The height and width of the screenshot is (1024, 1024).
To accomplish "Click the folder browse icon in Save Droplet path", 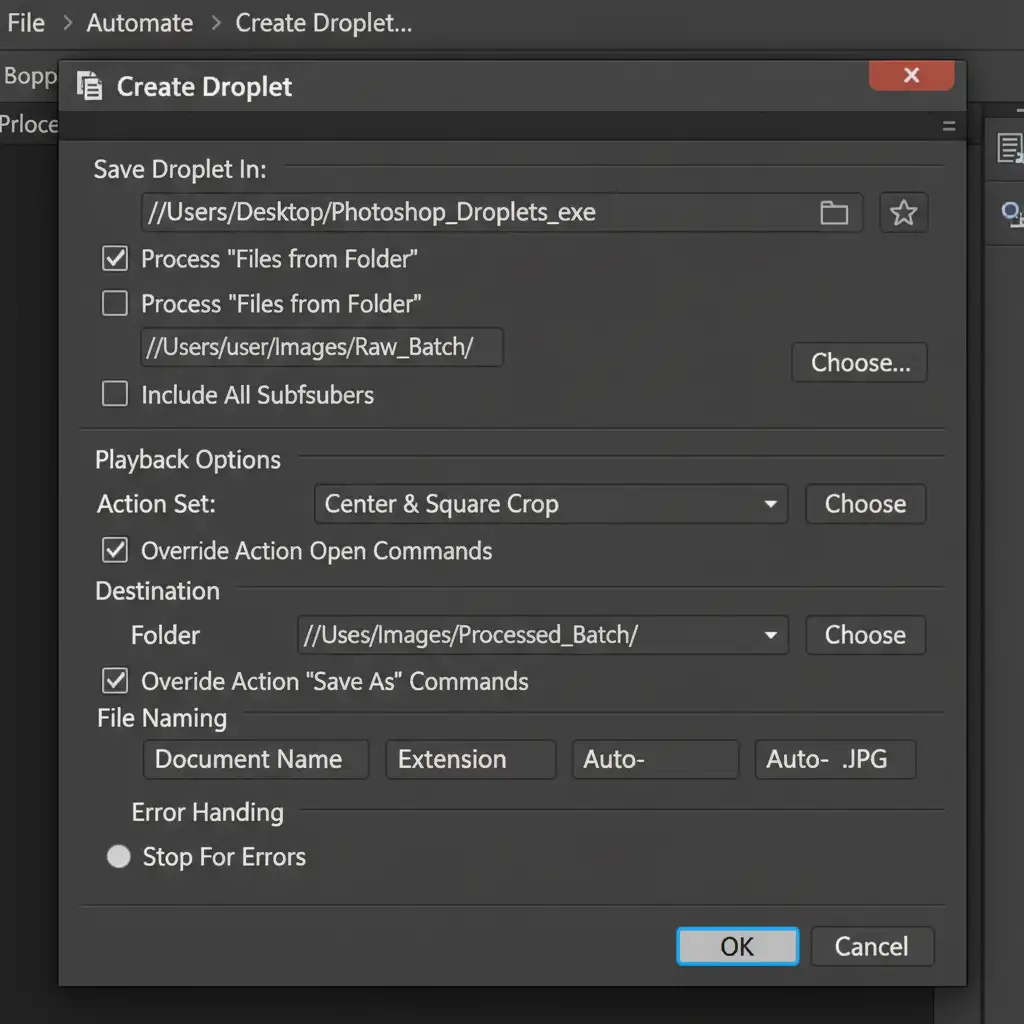I will coord(833,213).
